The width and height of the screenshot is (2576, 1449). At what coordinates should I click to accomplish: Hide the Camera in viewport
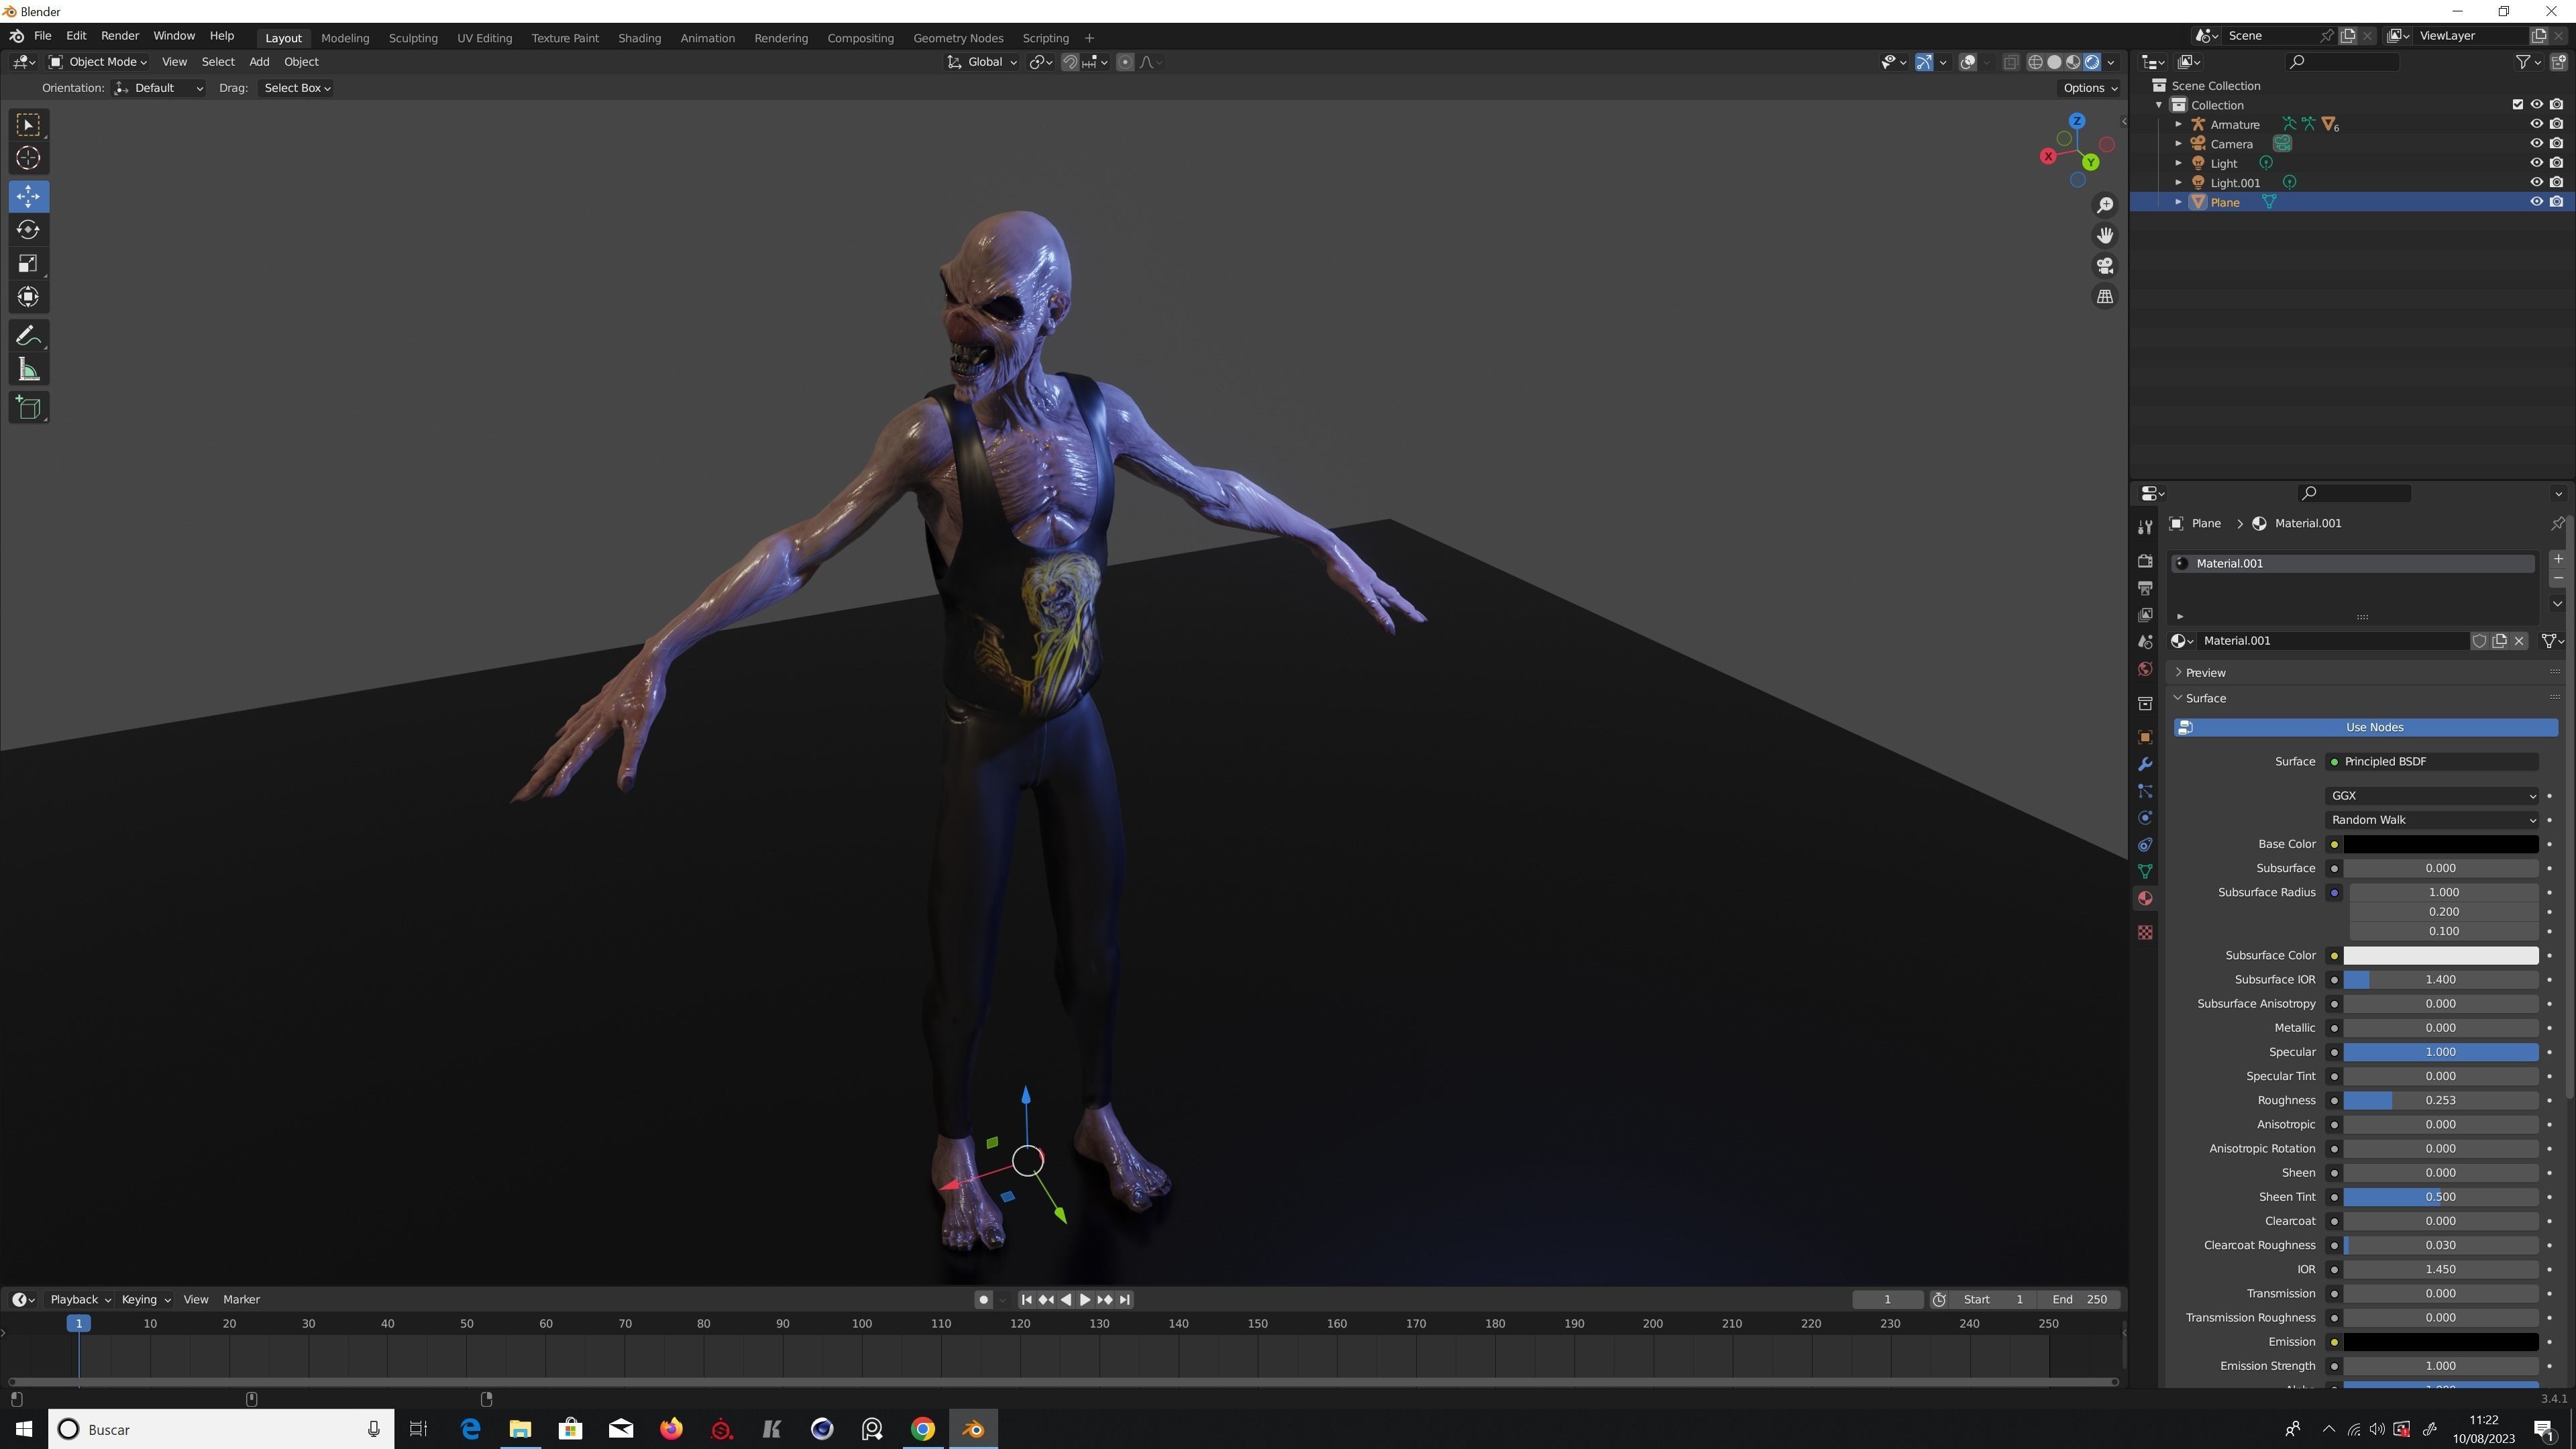tap(2537, 144)
